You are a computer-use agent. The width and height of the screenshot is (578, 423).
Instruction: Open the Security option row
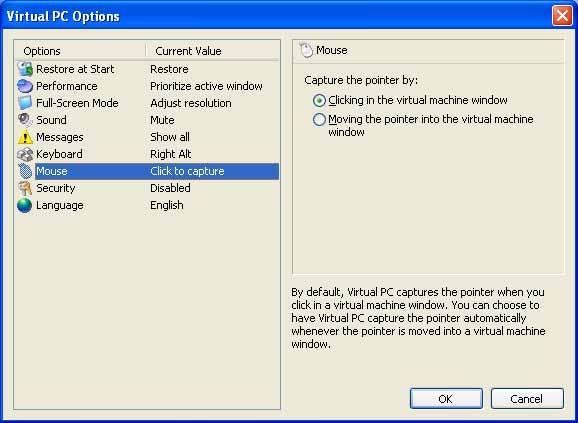147,188
